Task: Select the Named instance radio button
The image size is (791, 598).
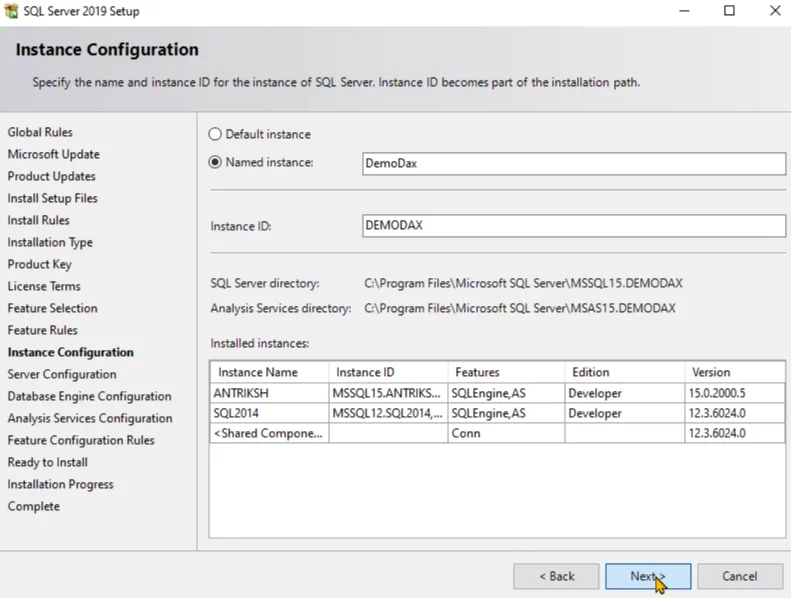Action: click(x=215, y=162)
